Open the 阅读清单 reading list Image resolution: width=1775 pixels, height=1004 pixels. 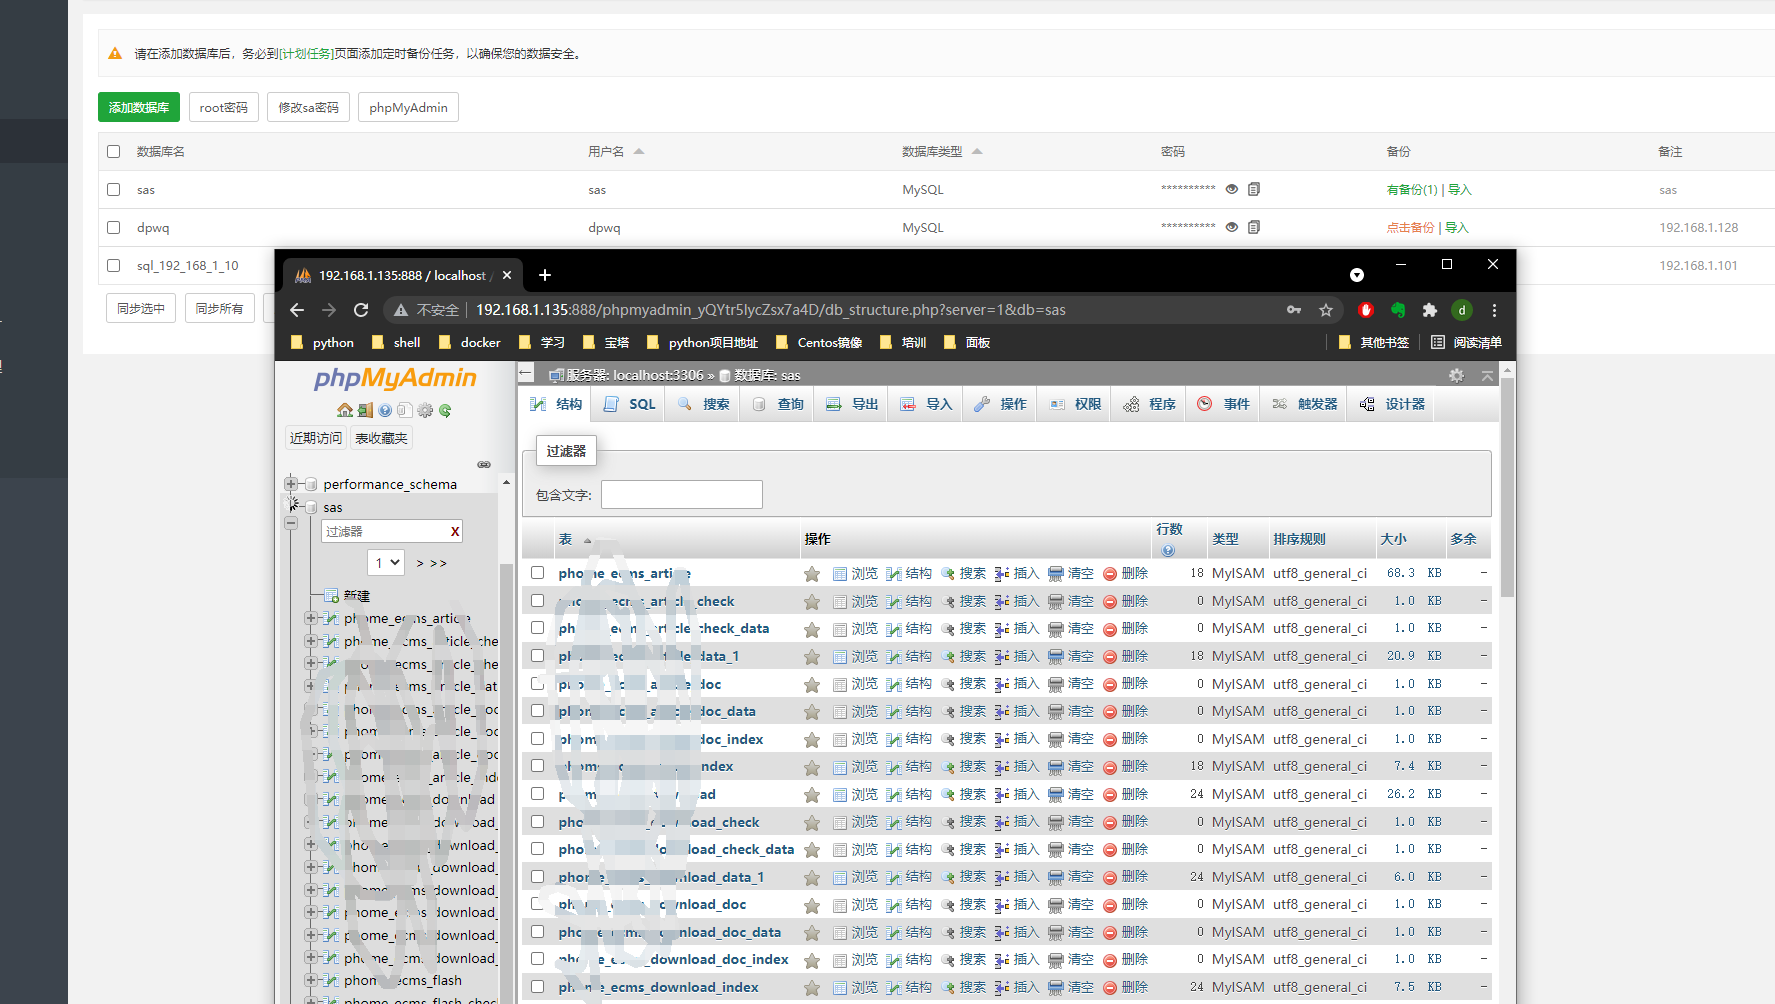pos(1466,342)
